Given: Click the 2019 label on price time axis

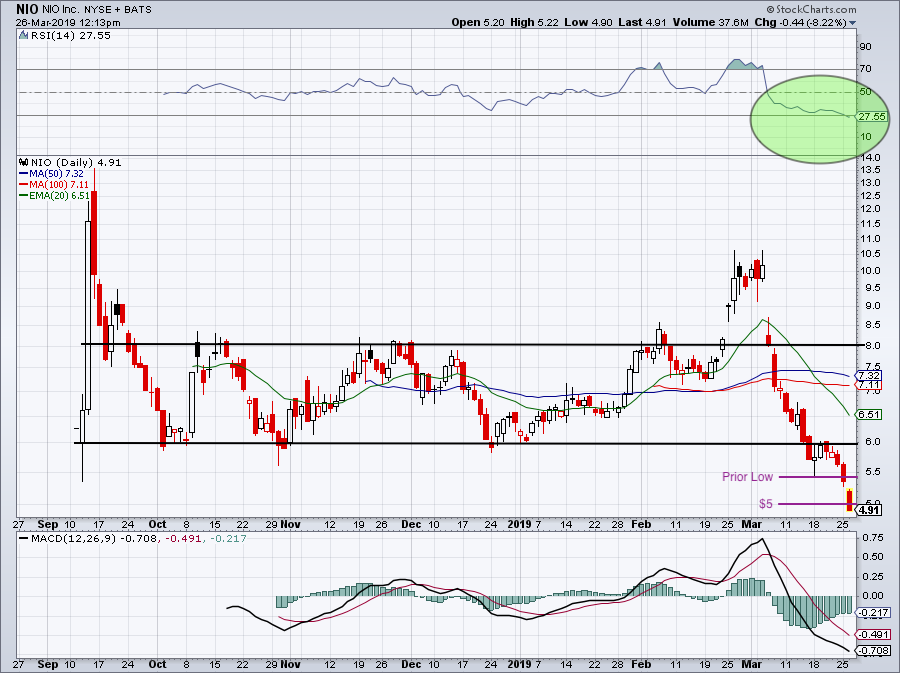Looking at the screenshot, I should pos(520,524).
